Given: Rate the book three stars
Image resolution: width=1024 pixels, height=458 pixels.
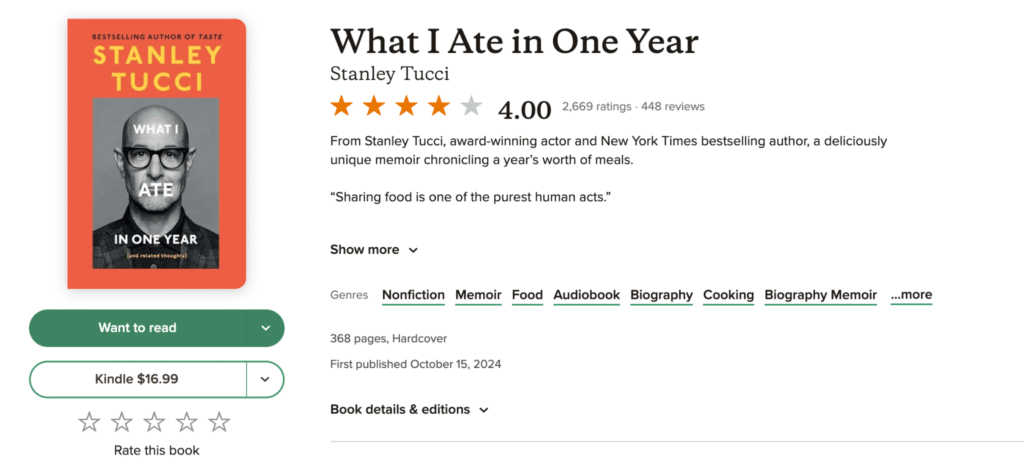Looking at the screenshot, I should 154,422.
